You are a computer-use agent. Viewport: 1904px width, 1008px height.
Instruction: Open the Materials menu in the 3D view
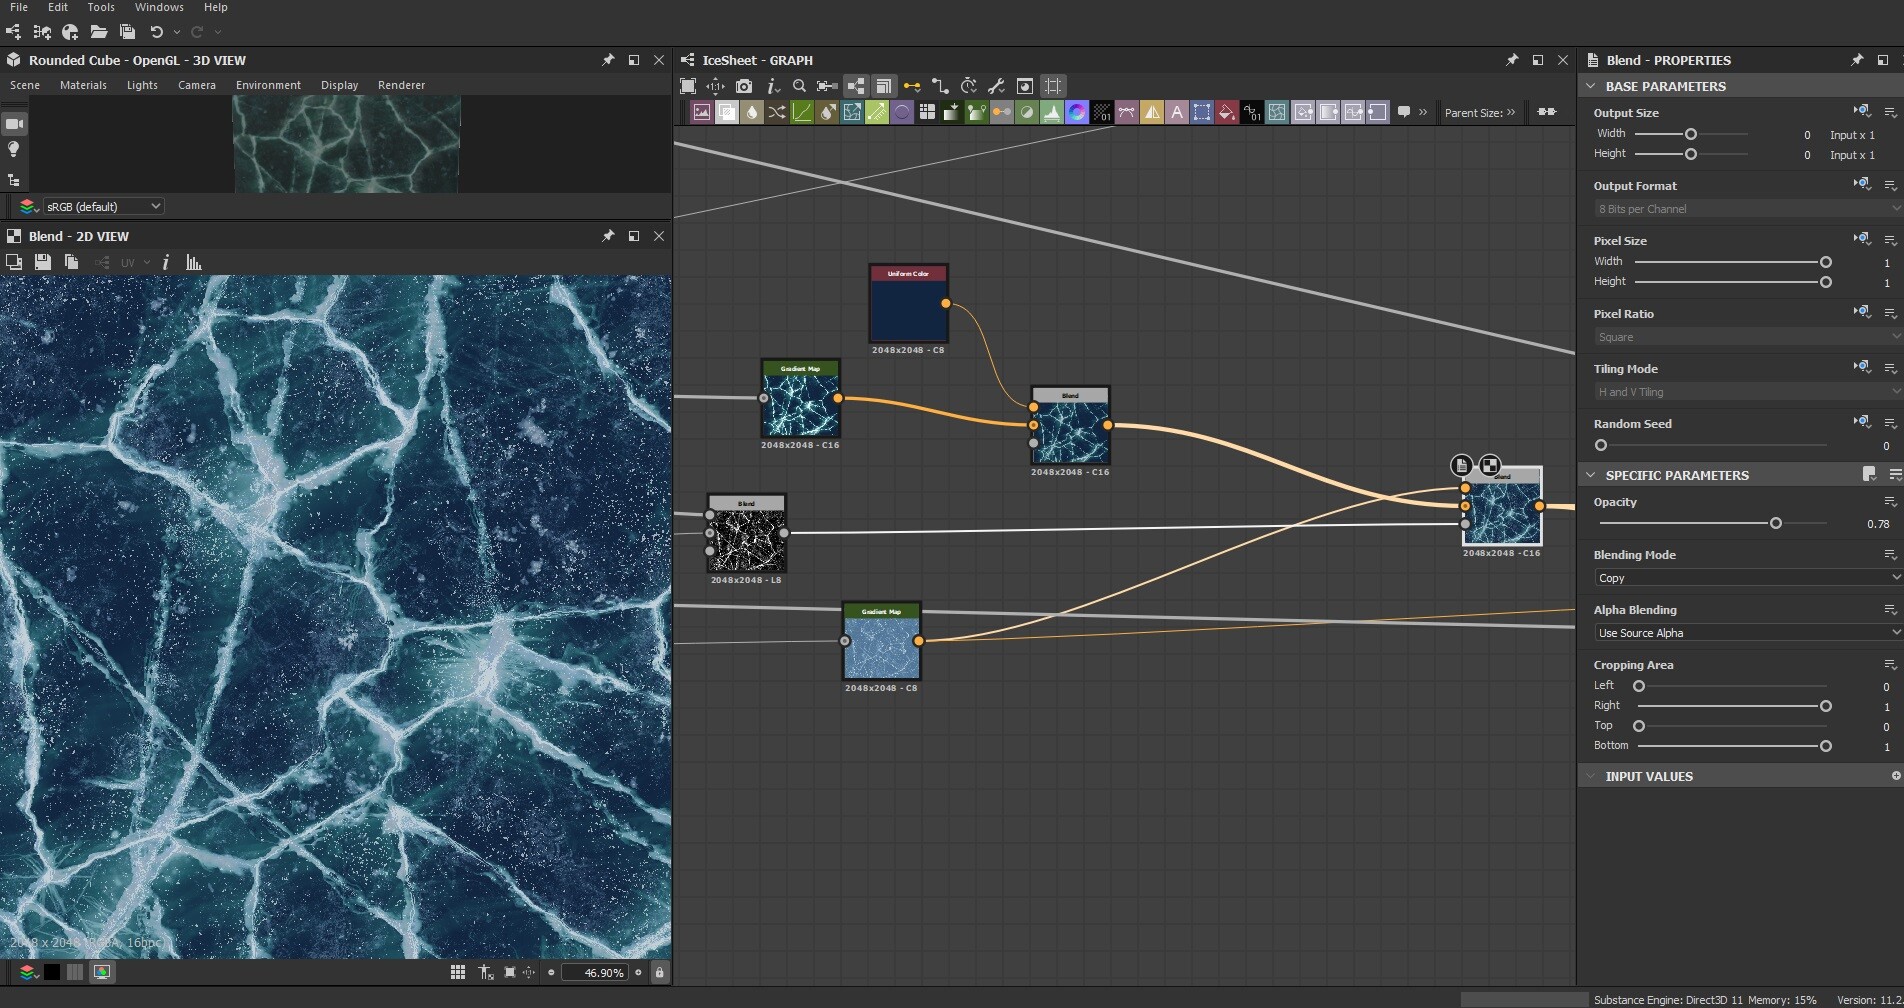pyautogui.click(x=83, y=85)
